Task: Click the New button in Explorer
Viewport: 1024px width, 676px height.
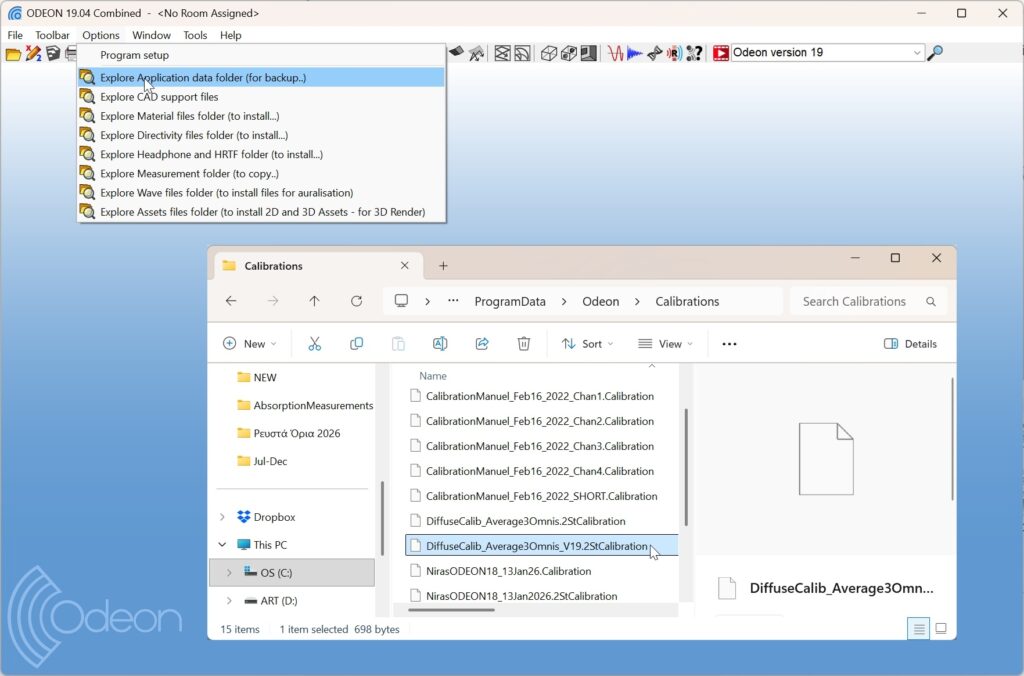Action: 249,344
